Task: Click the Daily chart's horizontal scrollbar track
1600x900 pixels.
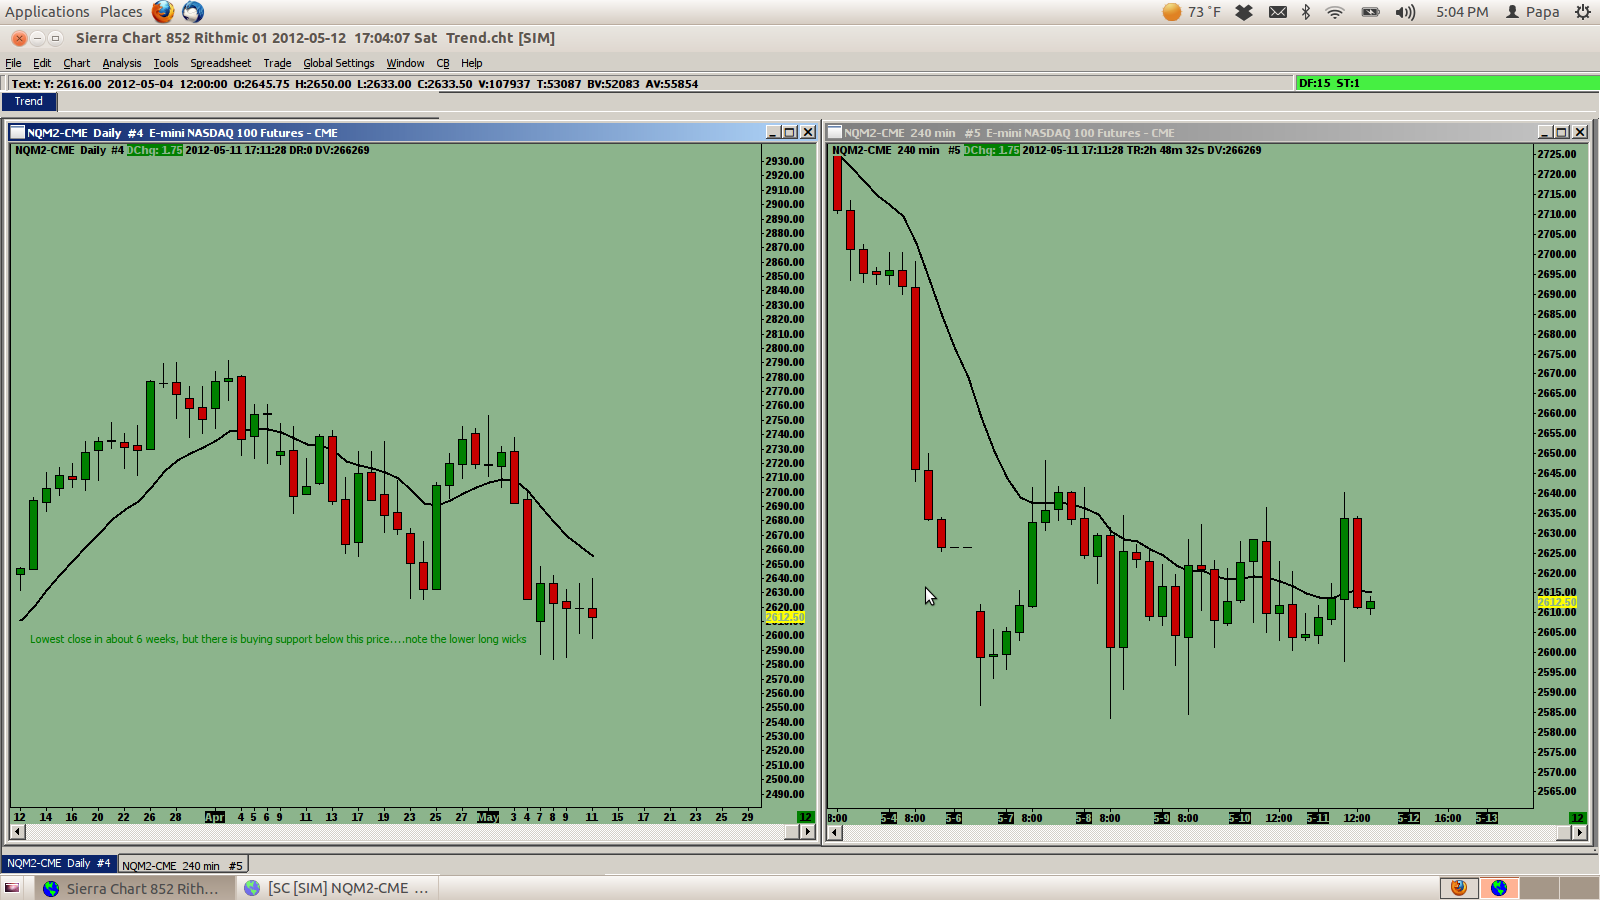Action: (x=413, y=832)
